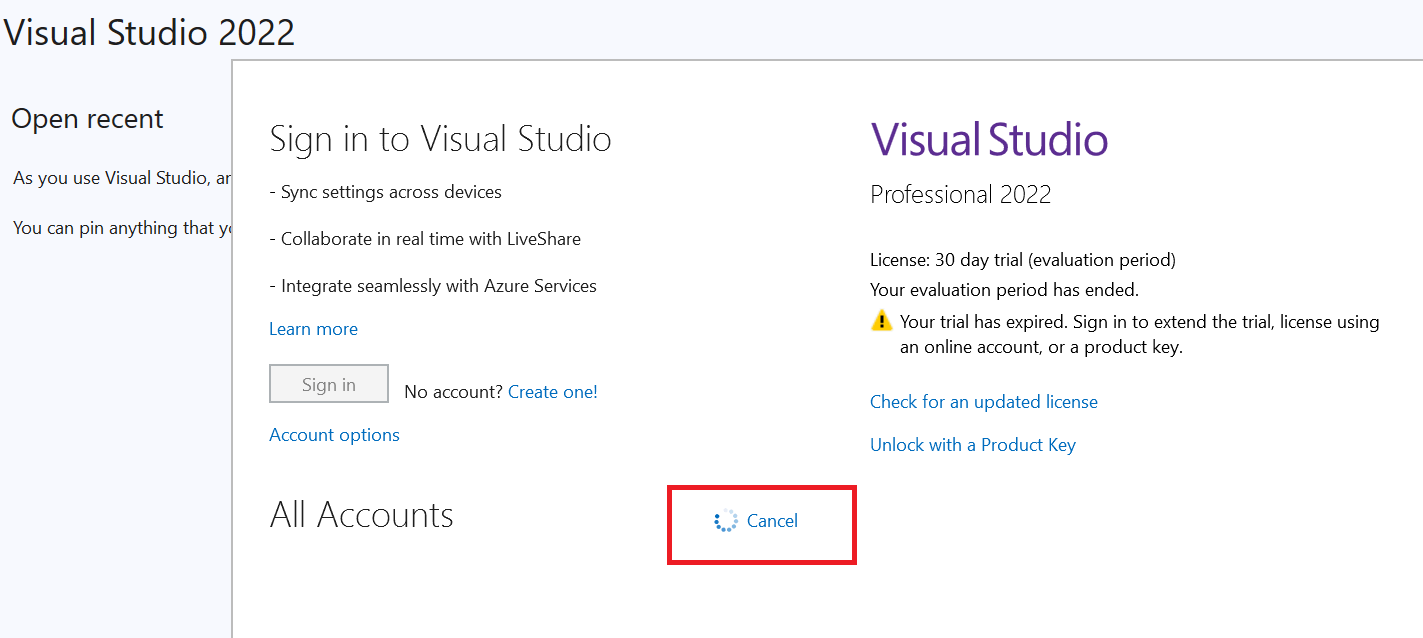The width and height of the screenshot is (1423, 638).
Task: Click the loading spinner beside Cancel
Action: pos(726,521)
